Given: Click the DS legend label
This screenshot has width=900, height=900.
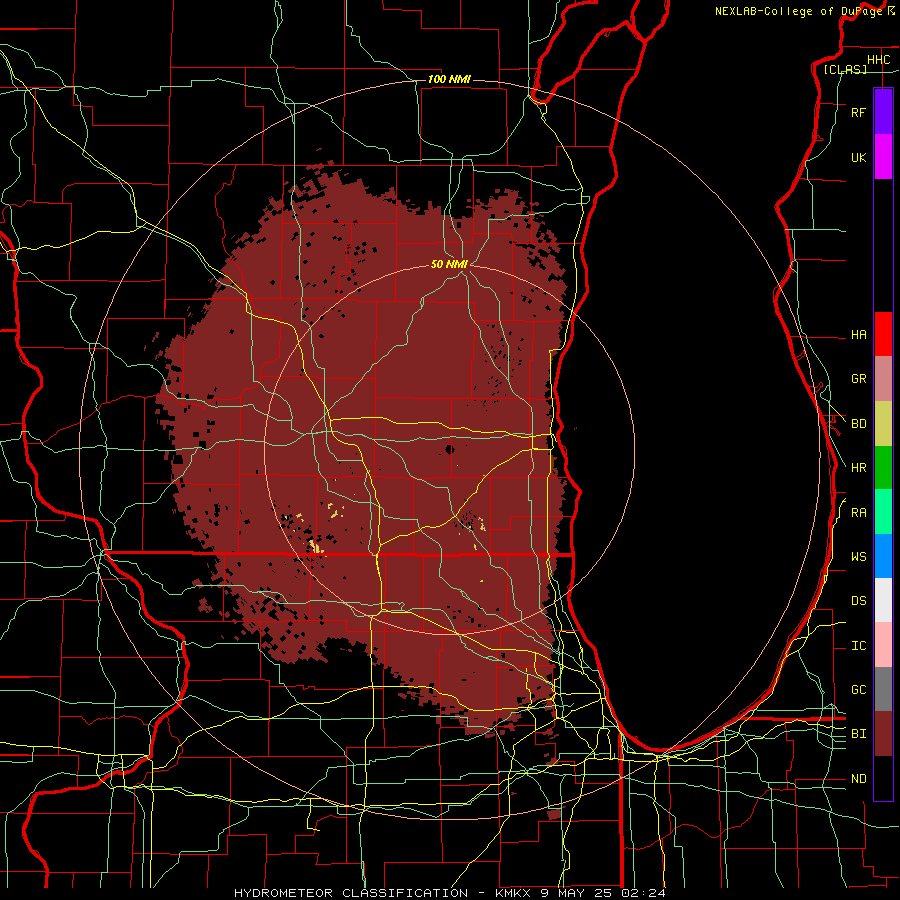Looking at the screenshot, I should coord(858,601).
